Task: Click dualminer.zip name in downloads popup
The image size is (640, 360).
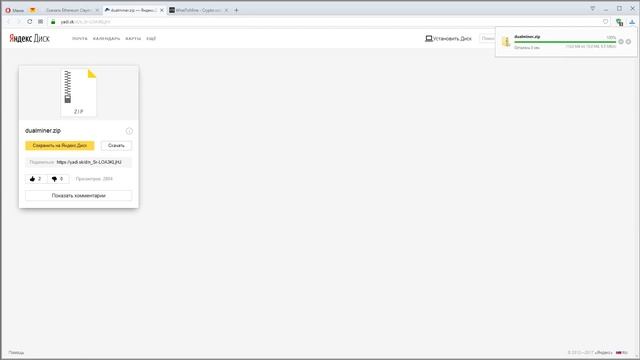Action: [527, 36]
